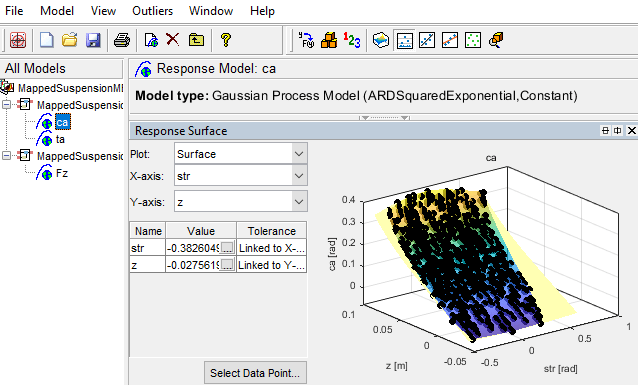Toggle the residuals scatter plot icon
Viewport: 638px width, 385px height.
tap(404, 40)
